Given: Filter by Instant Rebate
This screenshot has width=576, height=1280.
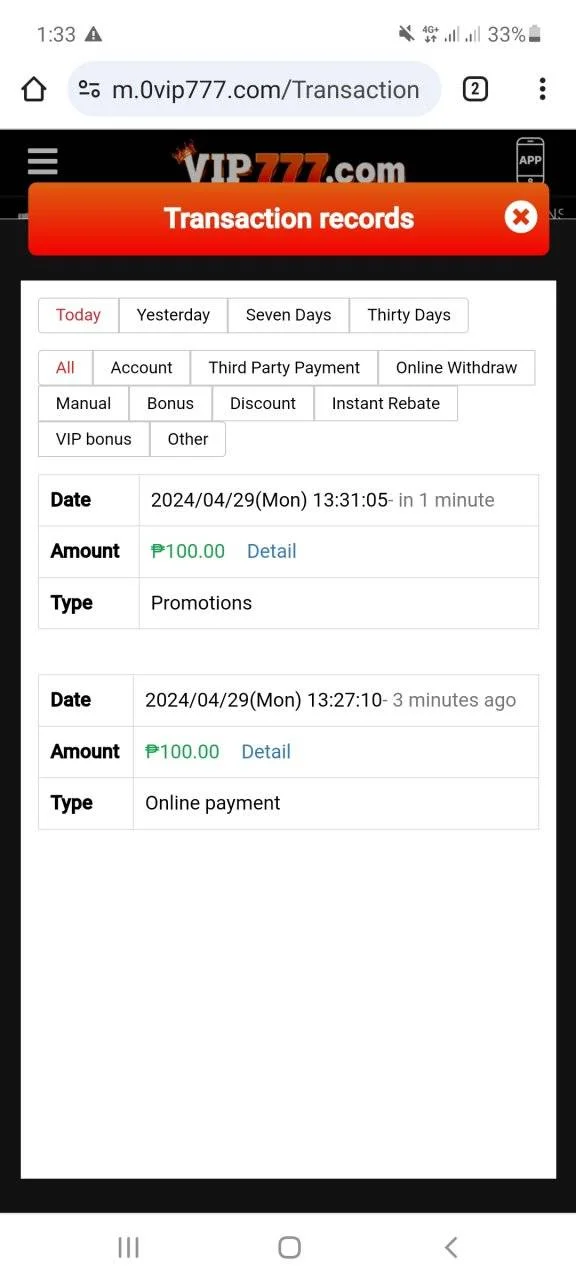Looking at the screenshot, I should [x=386, y=404].
